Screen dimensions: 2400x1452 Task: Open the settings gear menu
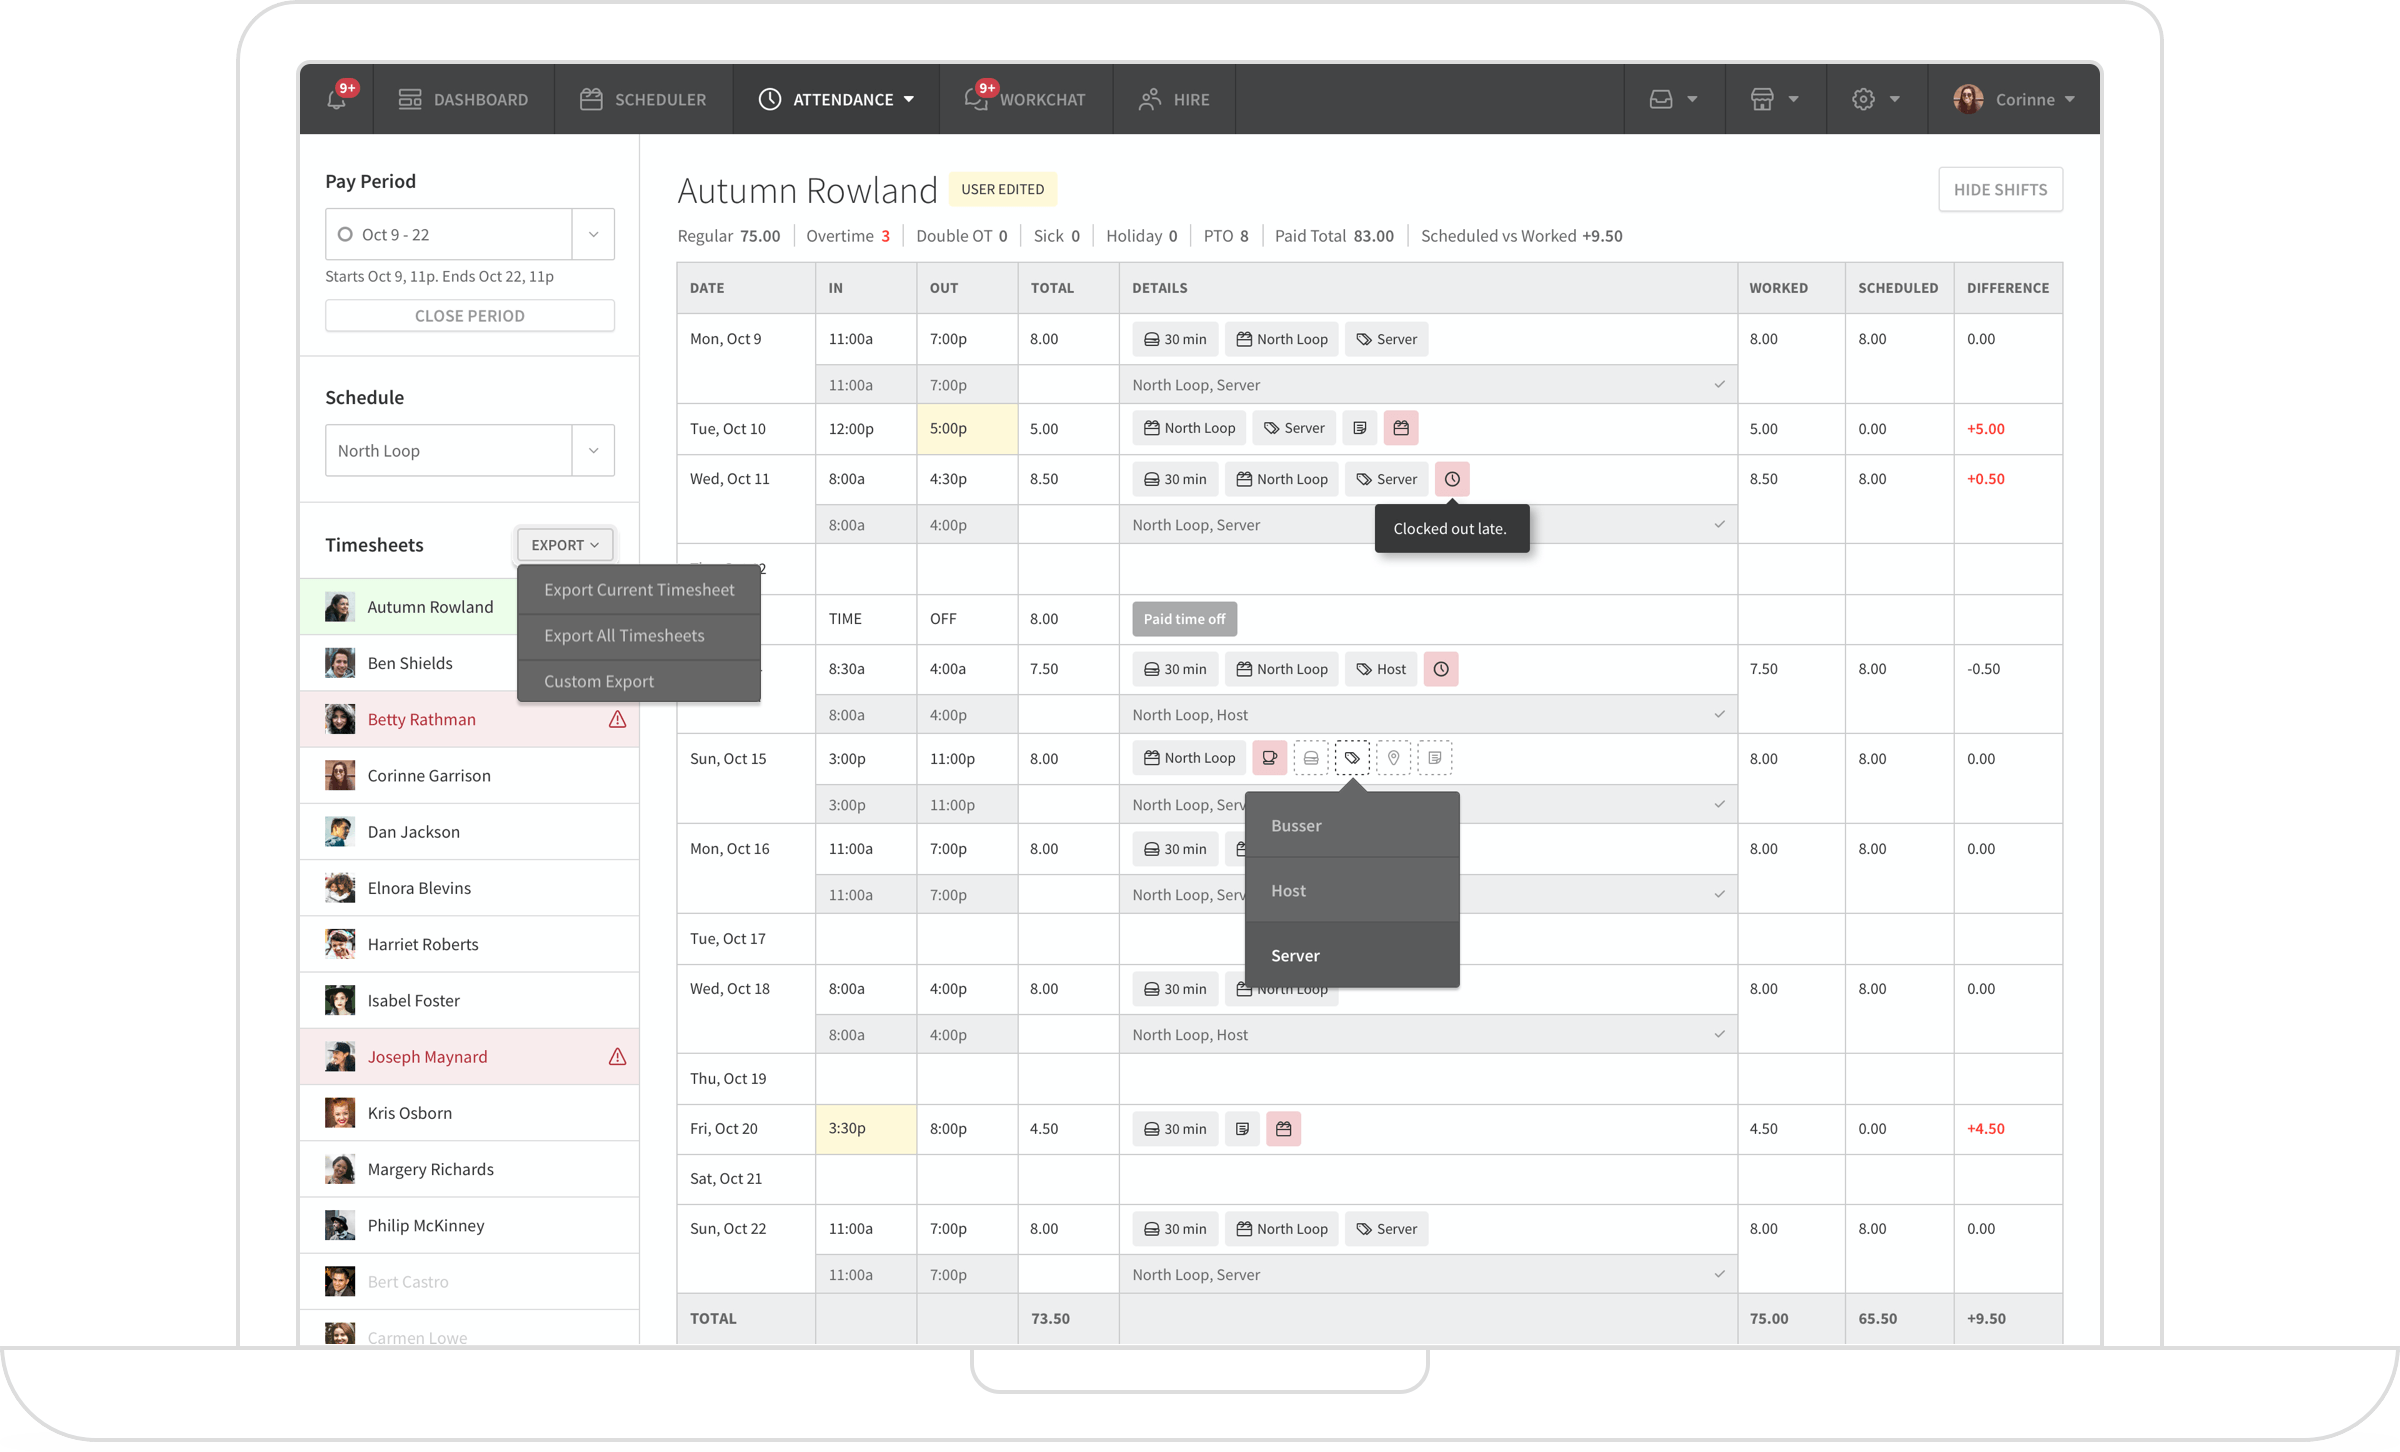click(x=1864, y=99)
